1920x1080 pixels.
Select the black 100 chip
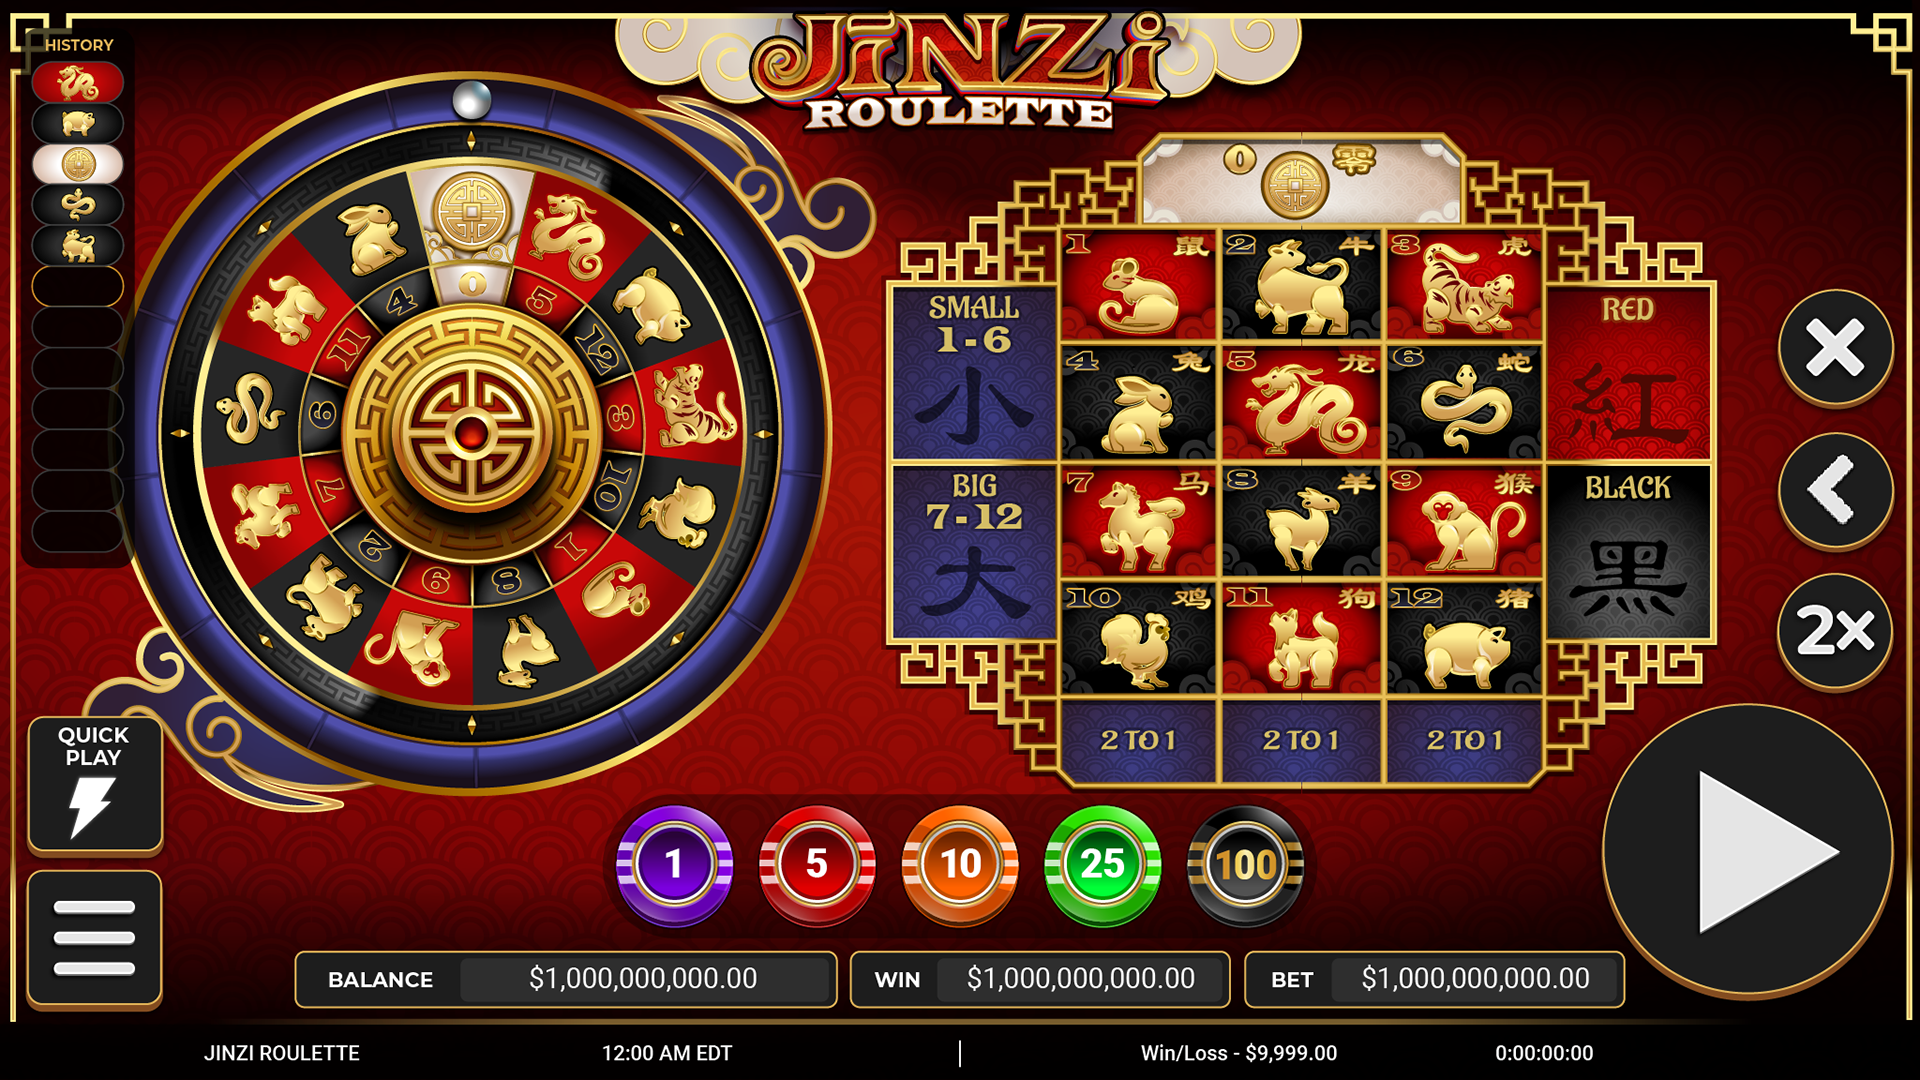[1245, 864]
